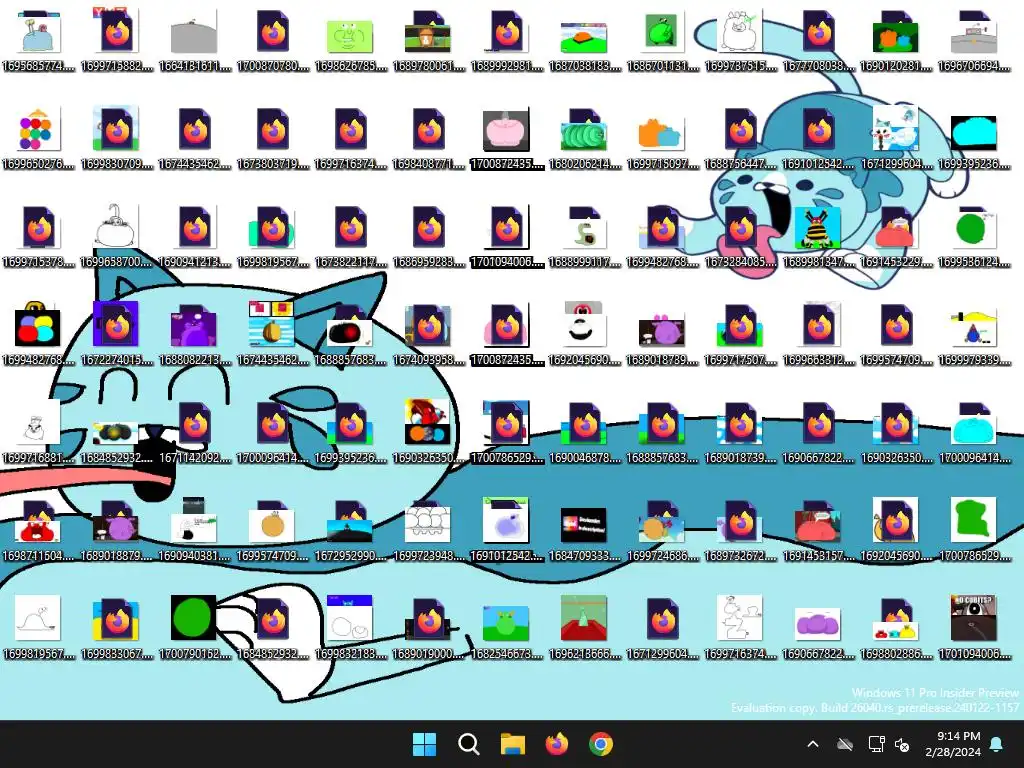Click muted volume tray icon
Image resolution: width=1024 pixels, height=768 pixels.
[902, 744]
